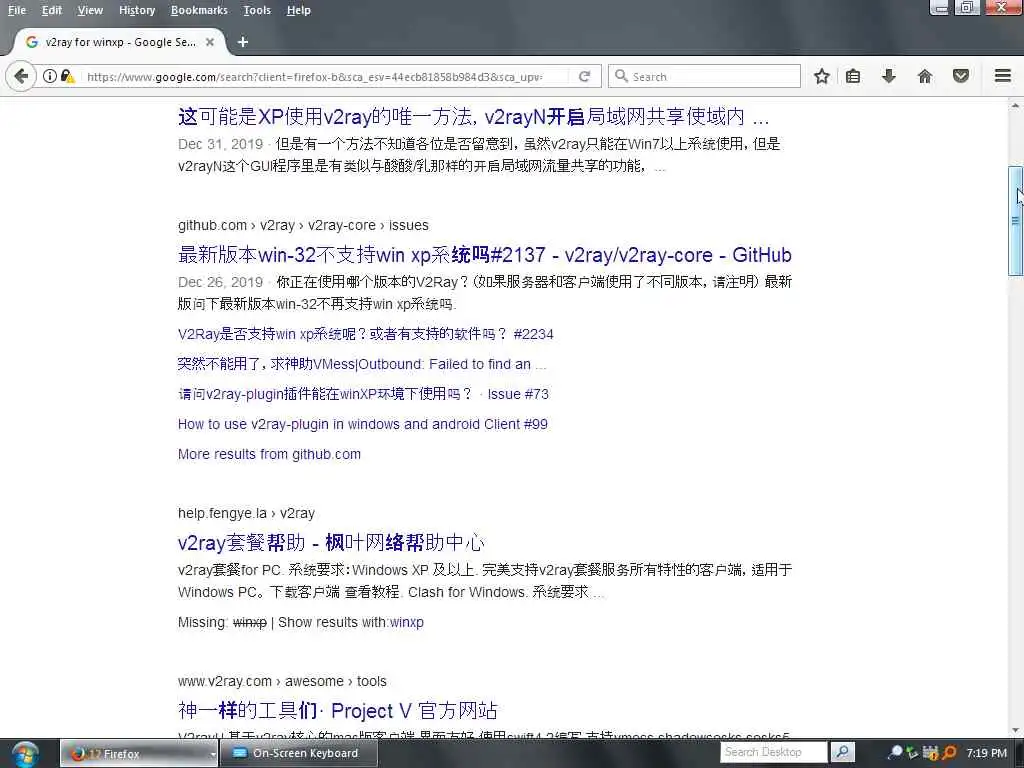Switch to On-Screen Keyboard taskbar button
The width and height of the screenshot is (1024, 768).
(x=297, y=754)
